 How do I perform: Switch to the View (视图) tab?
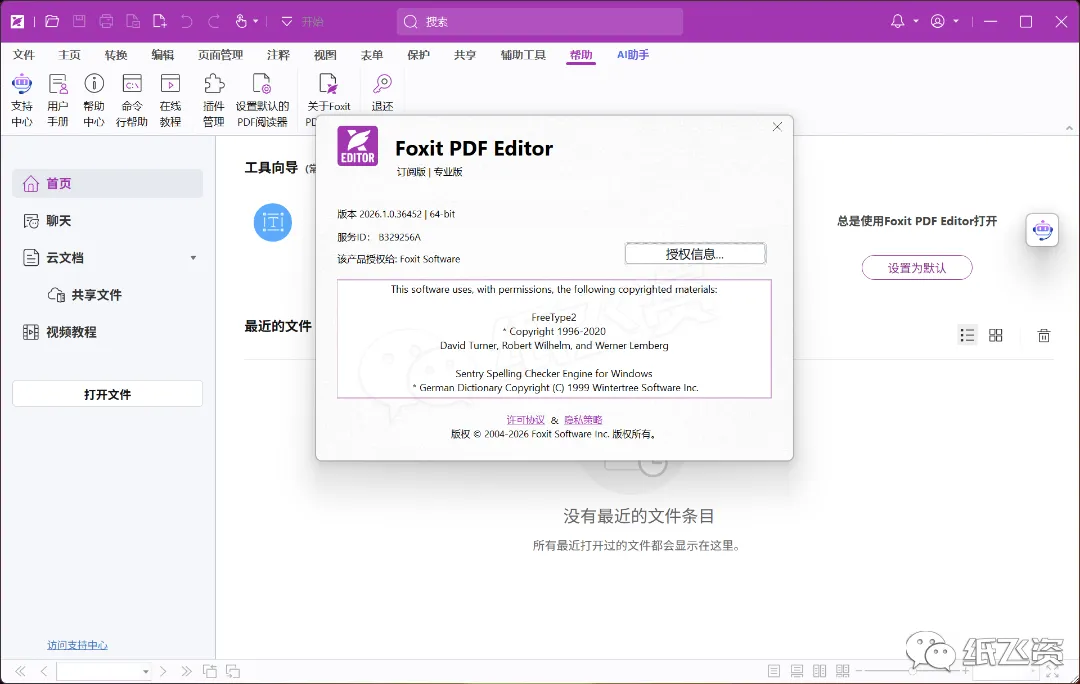[325, 55]
